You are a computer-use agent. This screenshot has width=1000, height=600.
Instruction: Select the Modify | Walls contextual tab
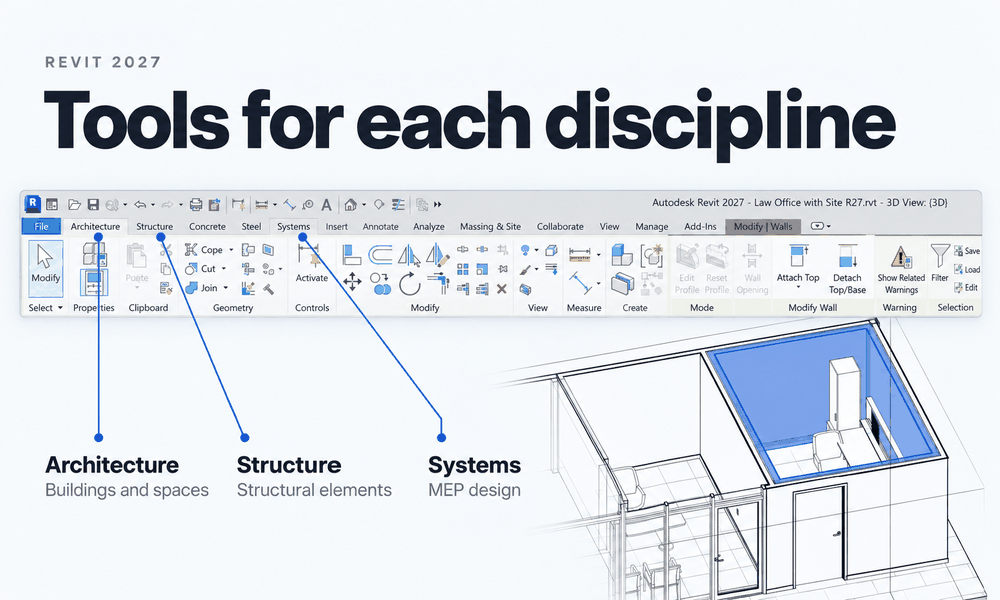point(763,226)
